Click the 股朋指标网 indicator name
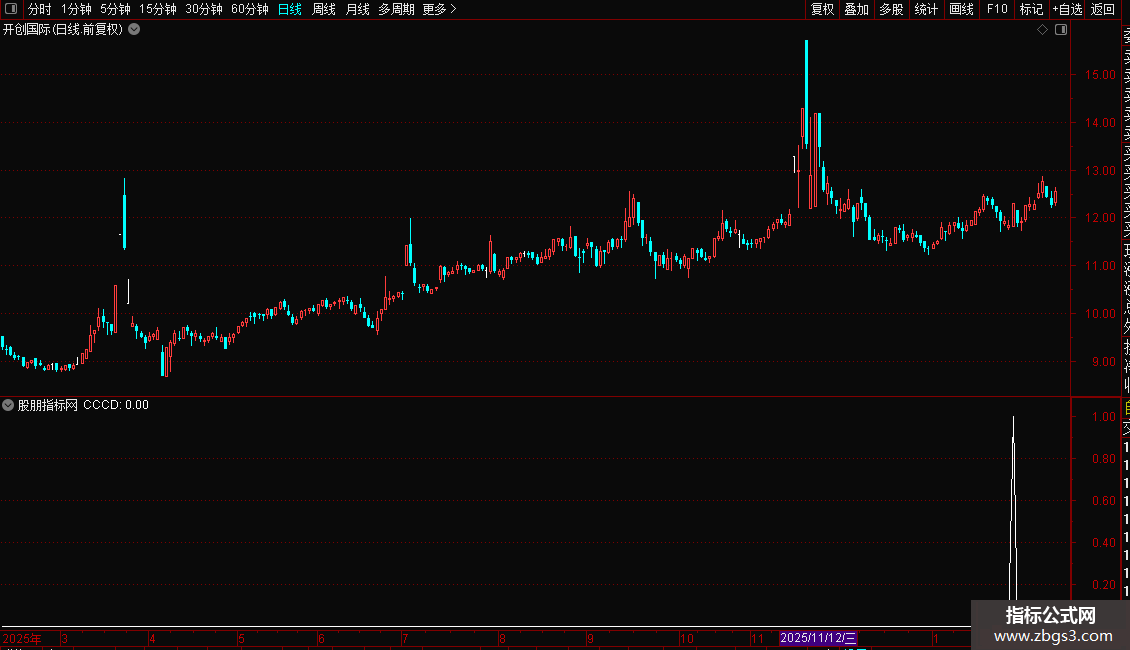Viewport: 1130px width, 650px height. (x=48, y=405)
